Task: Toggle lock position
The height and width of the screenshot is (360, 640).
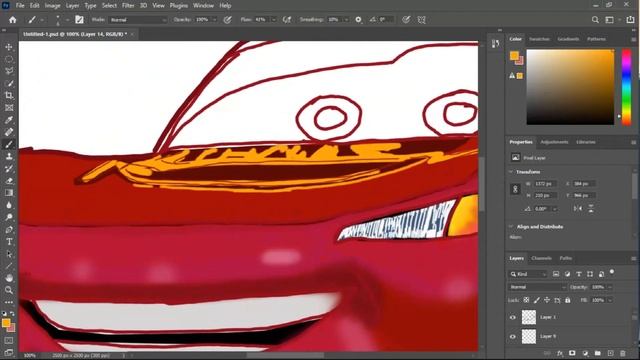Action: pos(547,300)
